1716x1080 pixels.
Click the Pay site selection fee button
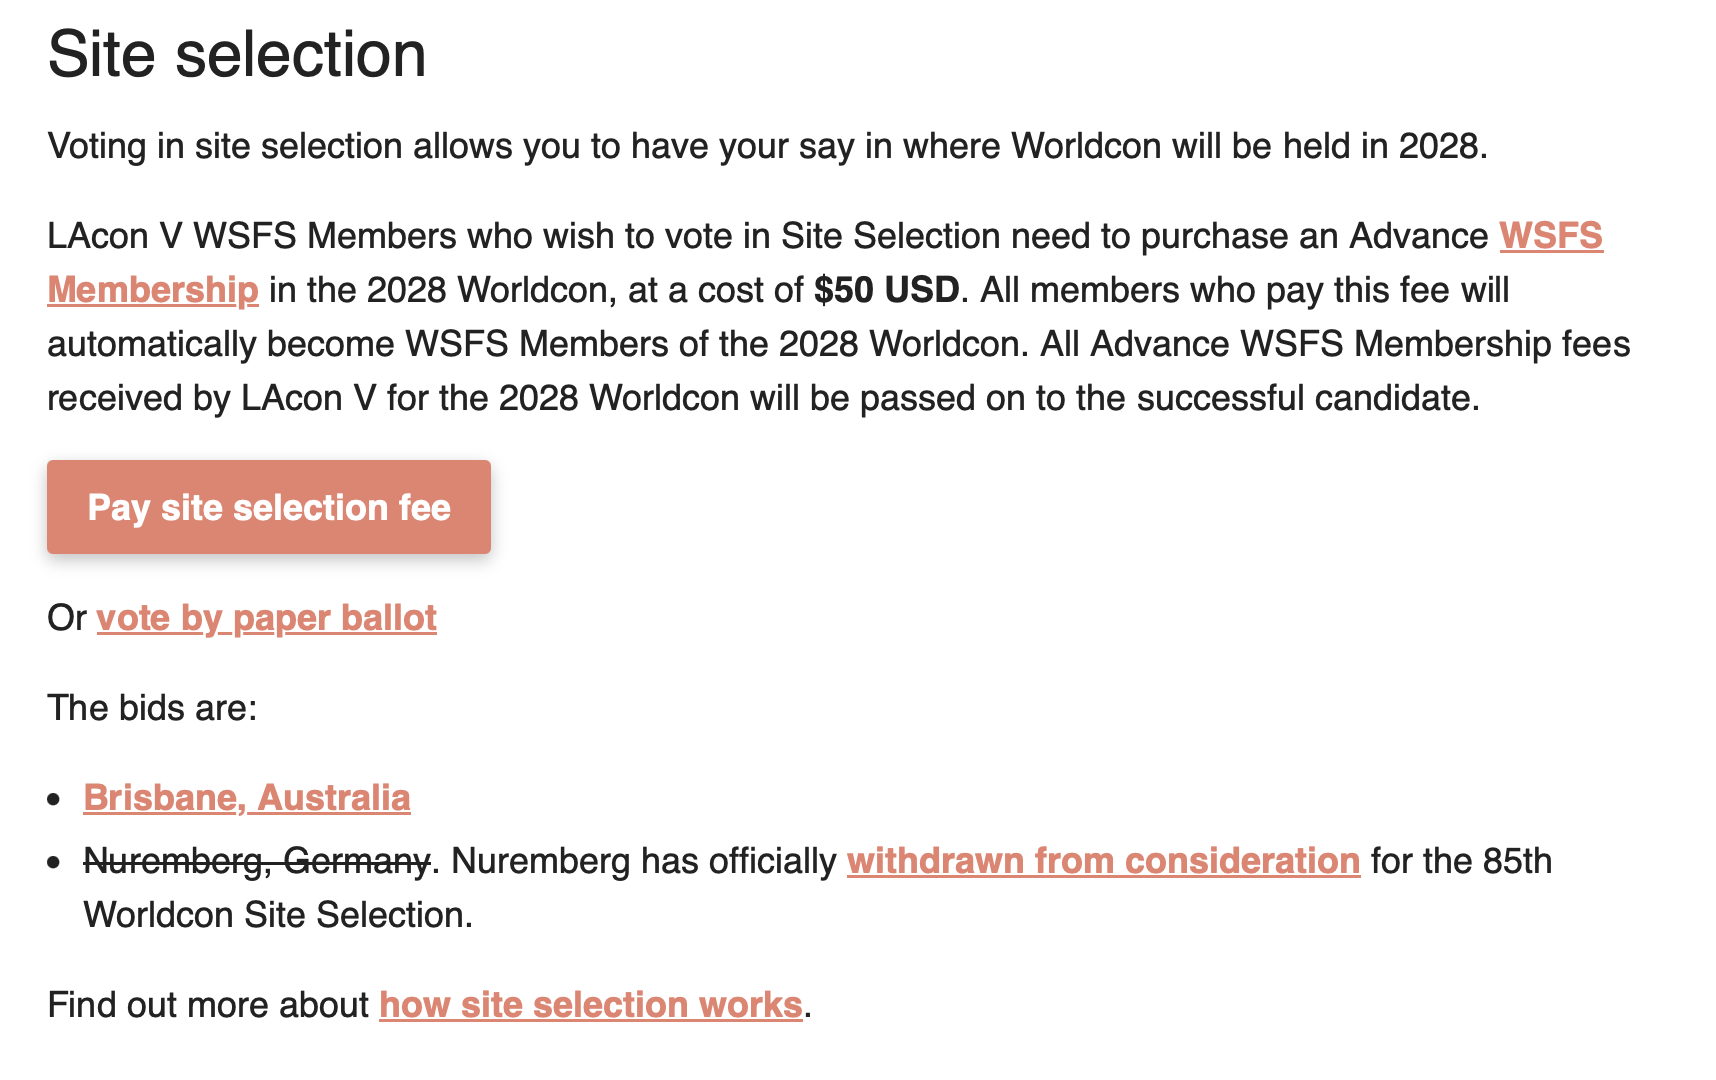click(269, 507)
